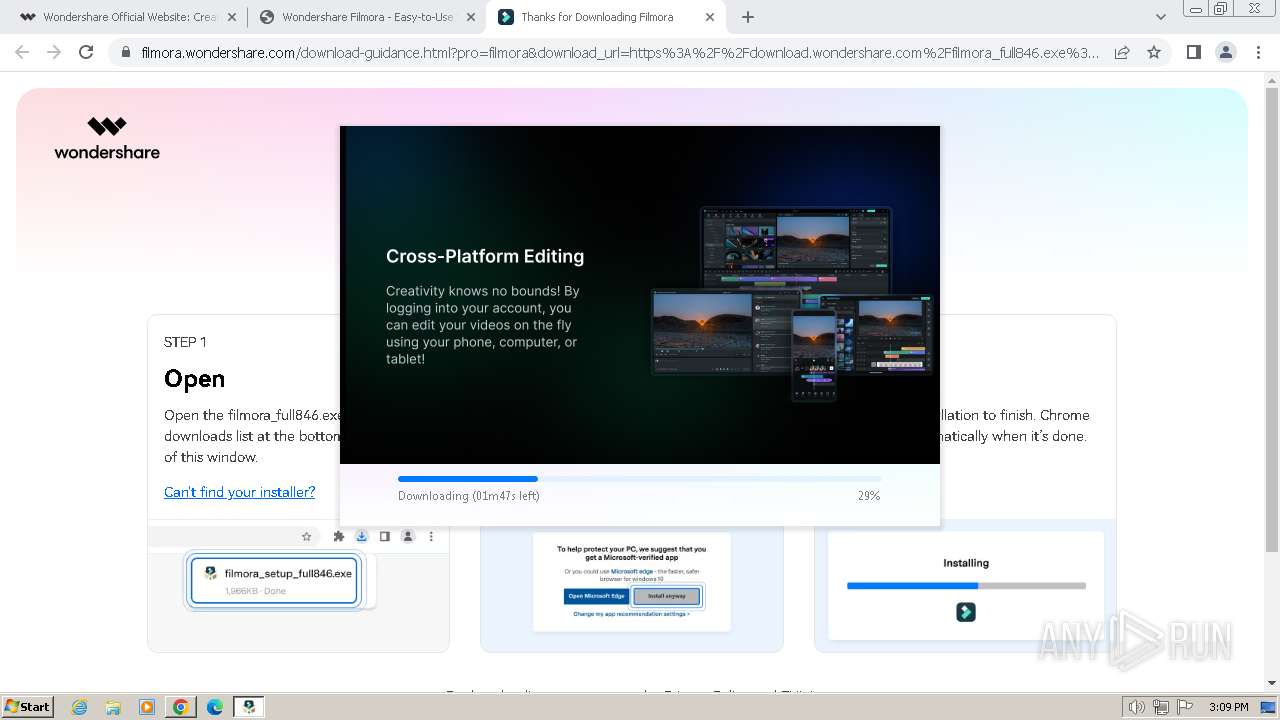Bookmark this page with the star

pos(1154,52)
